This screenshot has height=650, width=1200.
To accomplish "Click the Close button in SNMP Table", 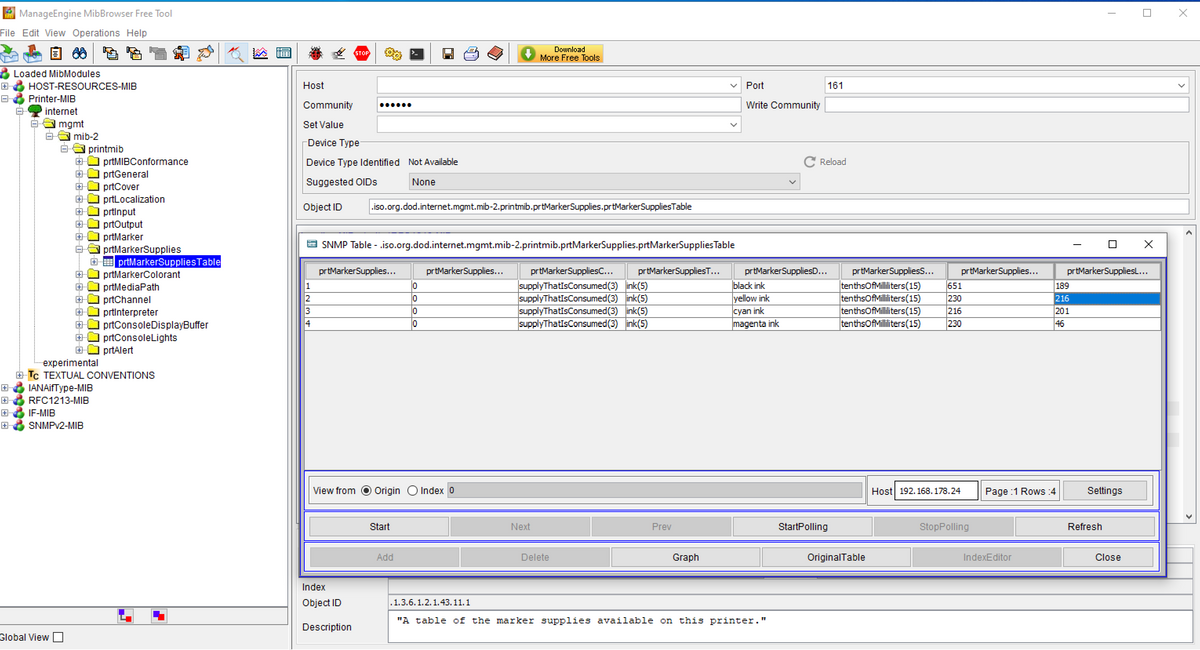I will (x=1108, y=557).
